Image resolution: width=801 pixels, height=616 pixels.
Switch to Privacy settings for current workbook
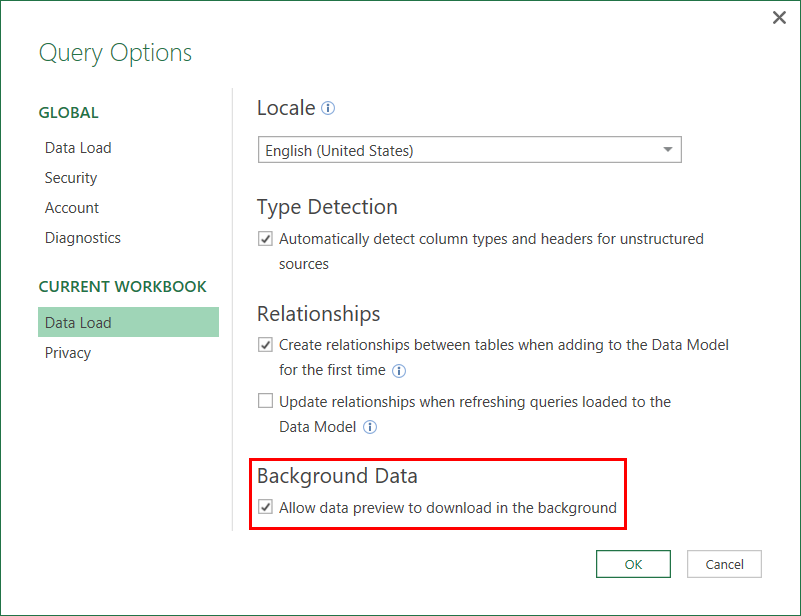68,353
